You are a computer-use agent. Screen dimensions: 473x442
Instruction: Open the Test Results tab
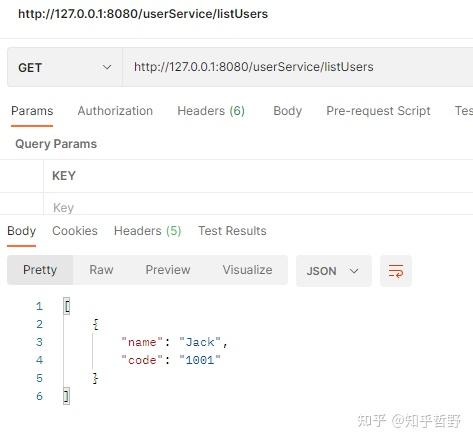(x=232, y=231)
